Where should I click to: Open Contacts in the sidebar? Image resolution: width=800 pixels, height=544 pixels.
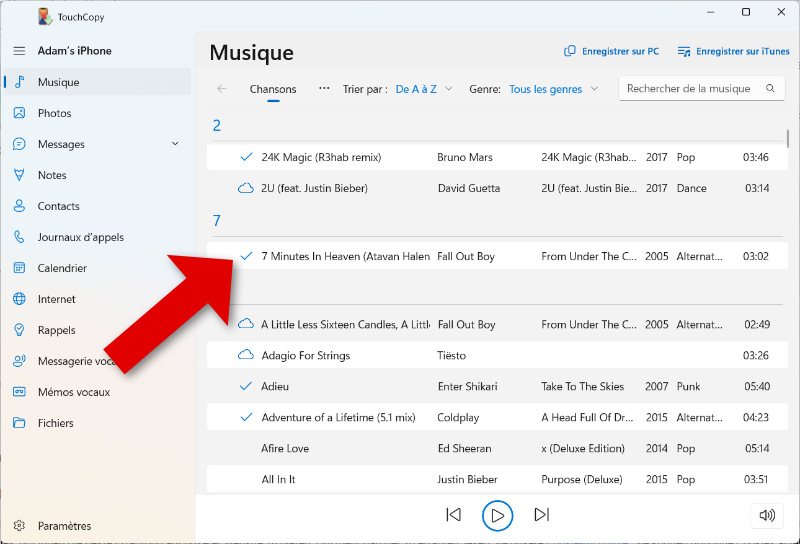click(x=58, y=206)
